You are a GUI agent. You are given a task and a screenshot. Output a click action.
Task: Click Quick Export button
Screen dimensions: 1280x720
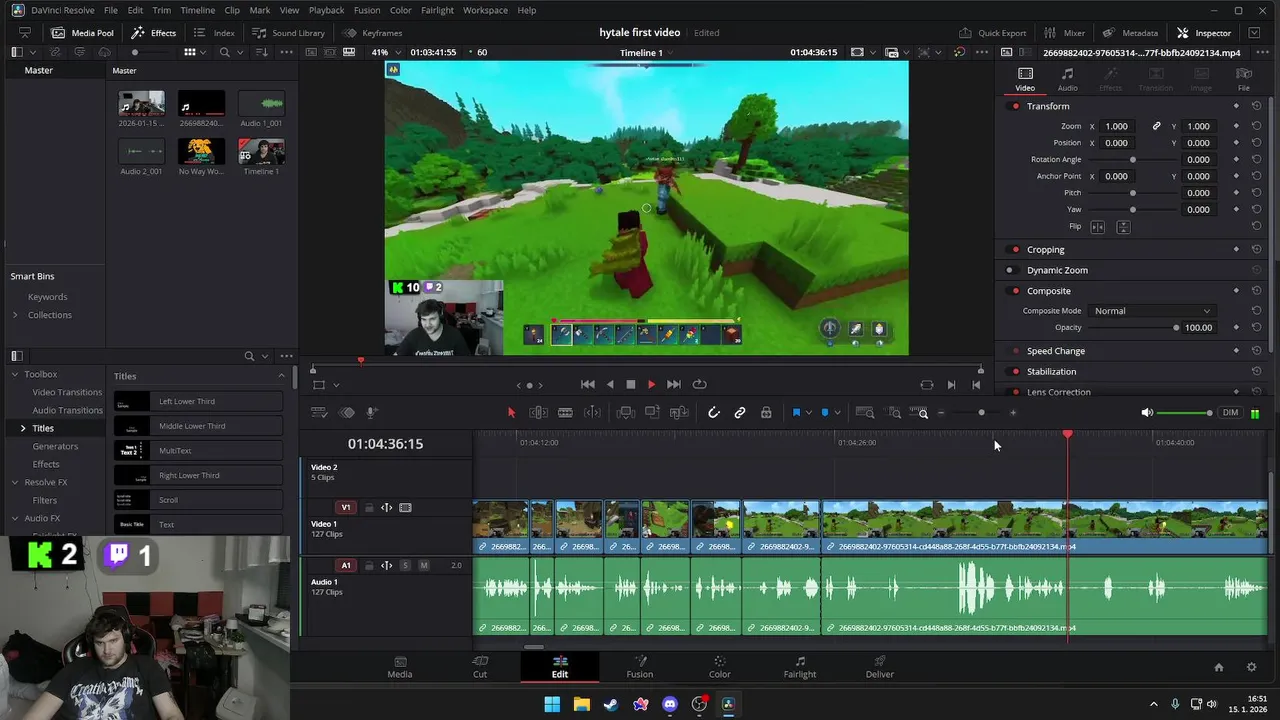pyautogui.click(x=992, y=33)
